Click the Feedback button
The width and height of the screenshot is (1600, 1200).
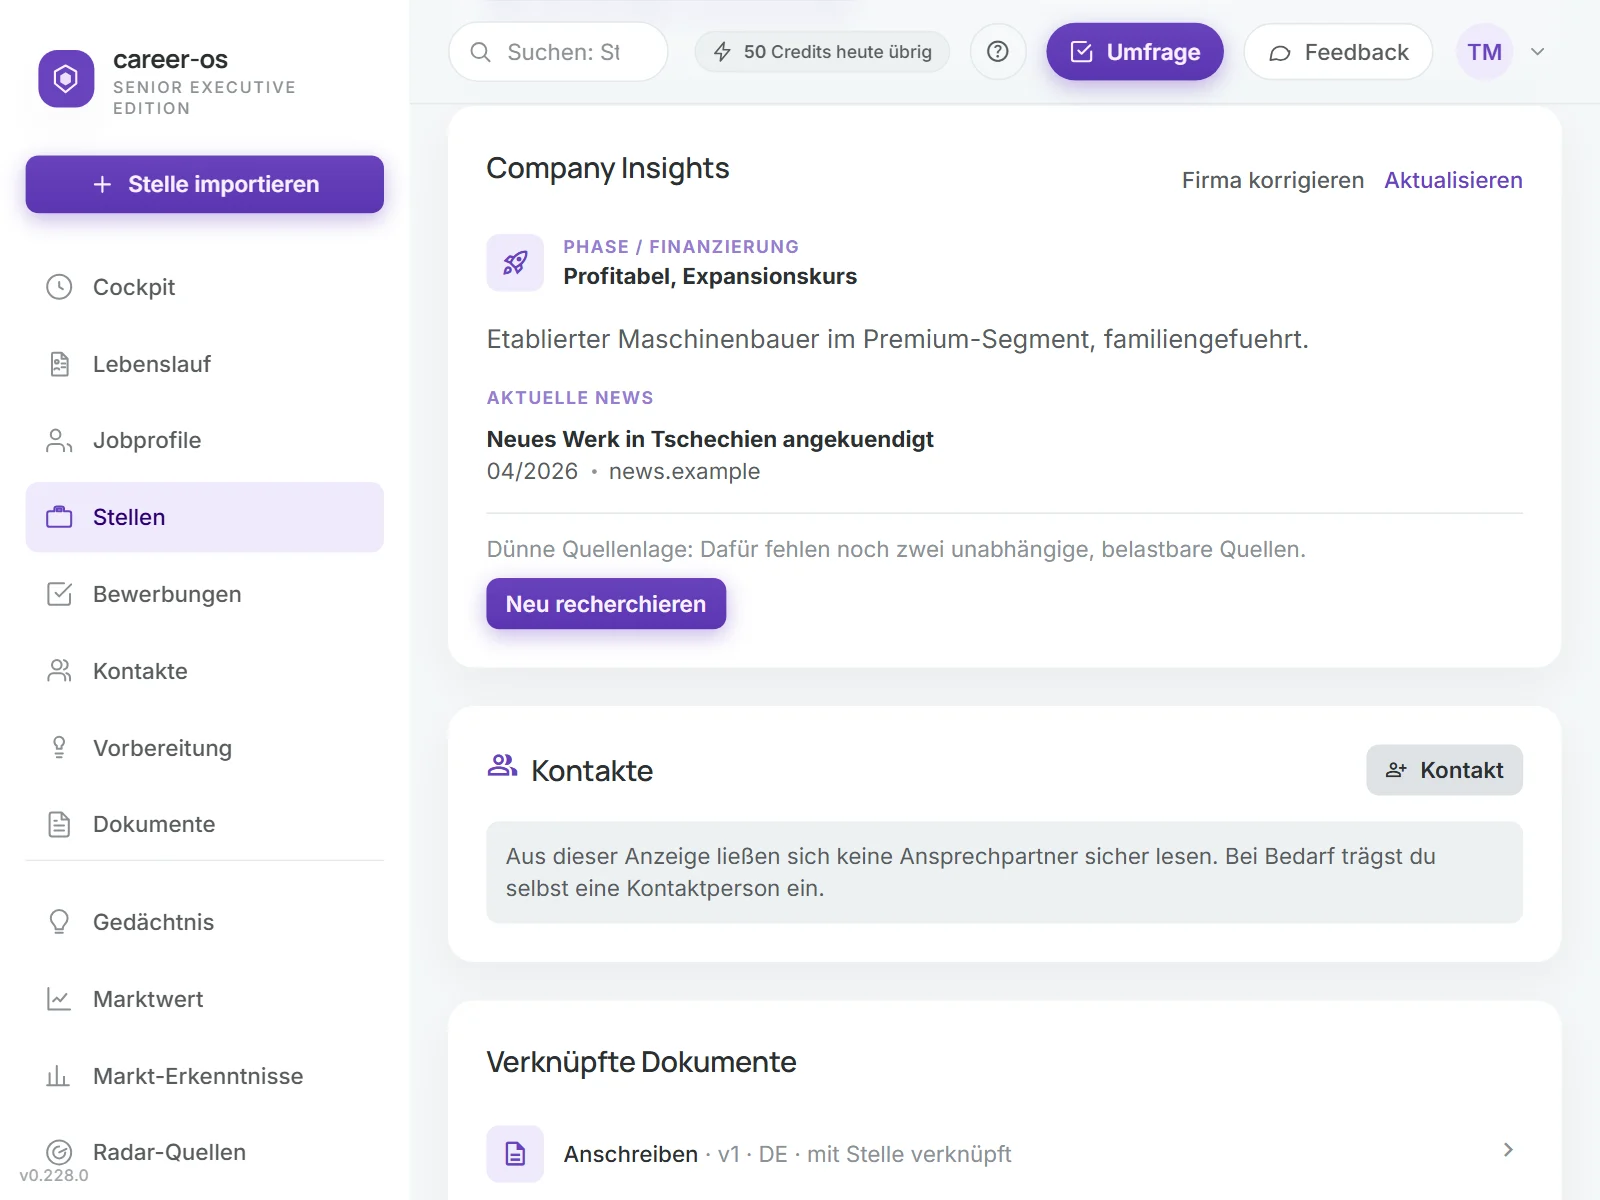tap(1338, 52)
